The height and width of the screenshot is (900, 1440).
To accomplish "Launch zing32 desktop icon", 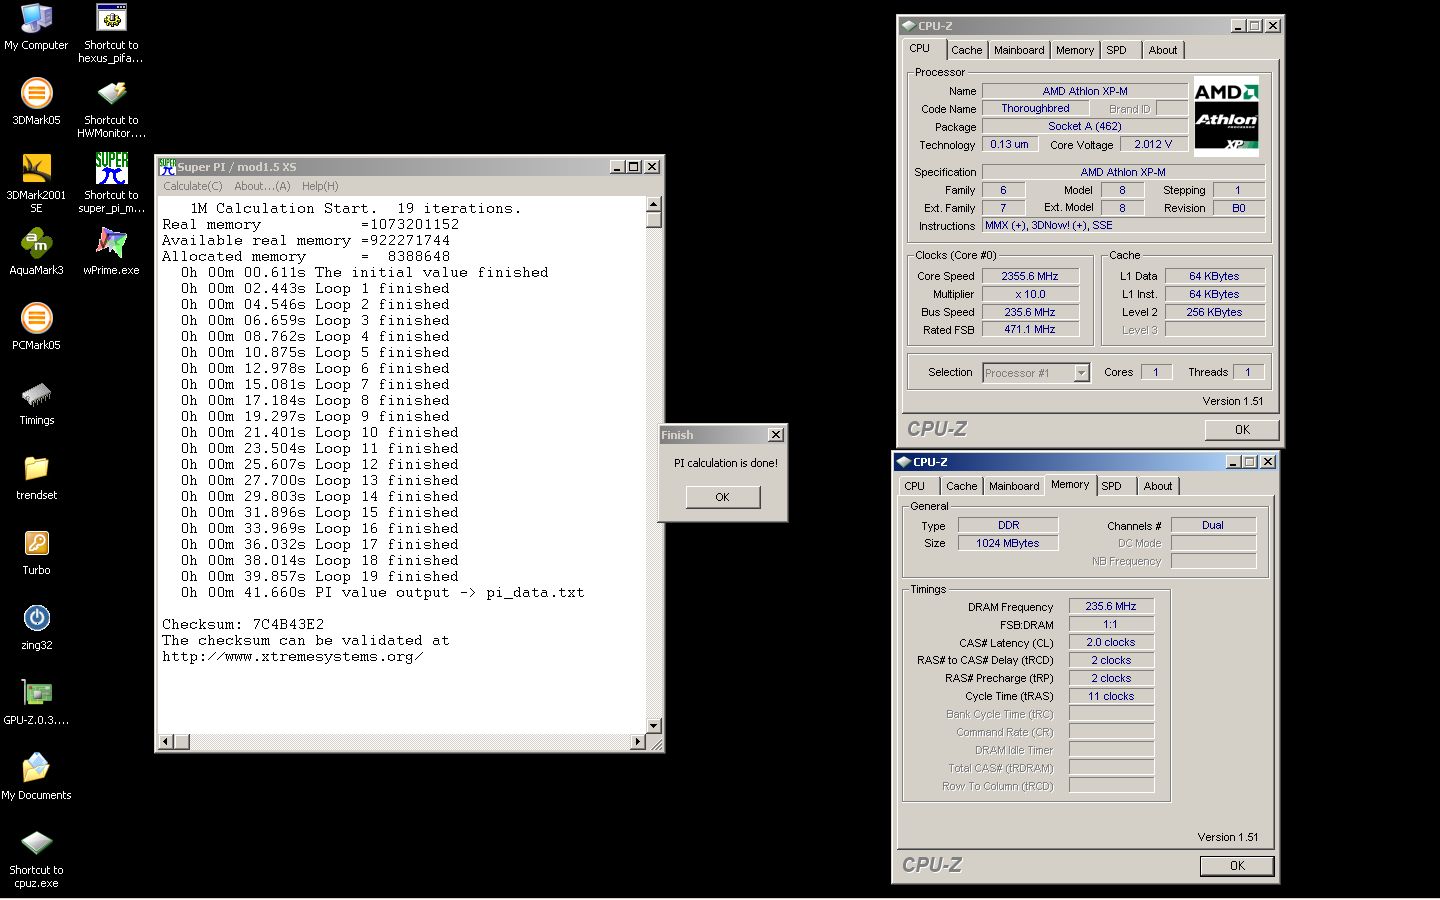I will pos(36,627).
